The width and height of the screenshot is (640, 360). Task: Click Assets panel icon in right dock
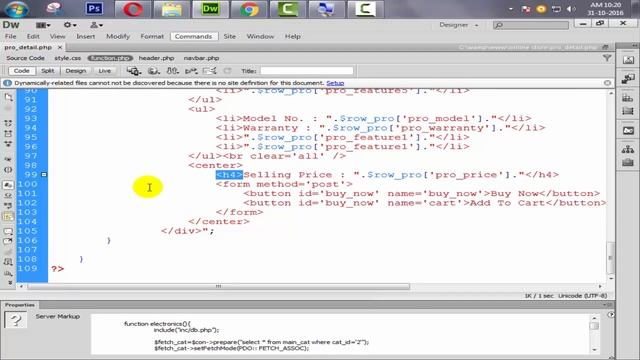click(x=628, y=162)
